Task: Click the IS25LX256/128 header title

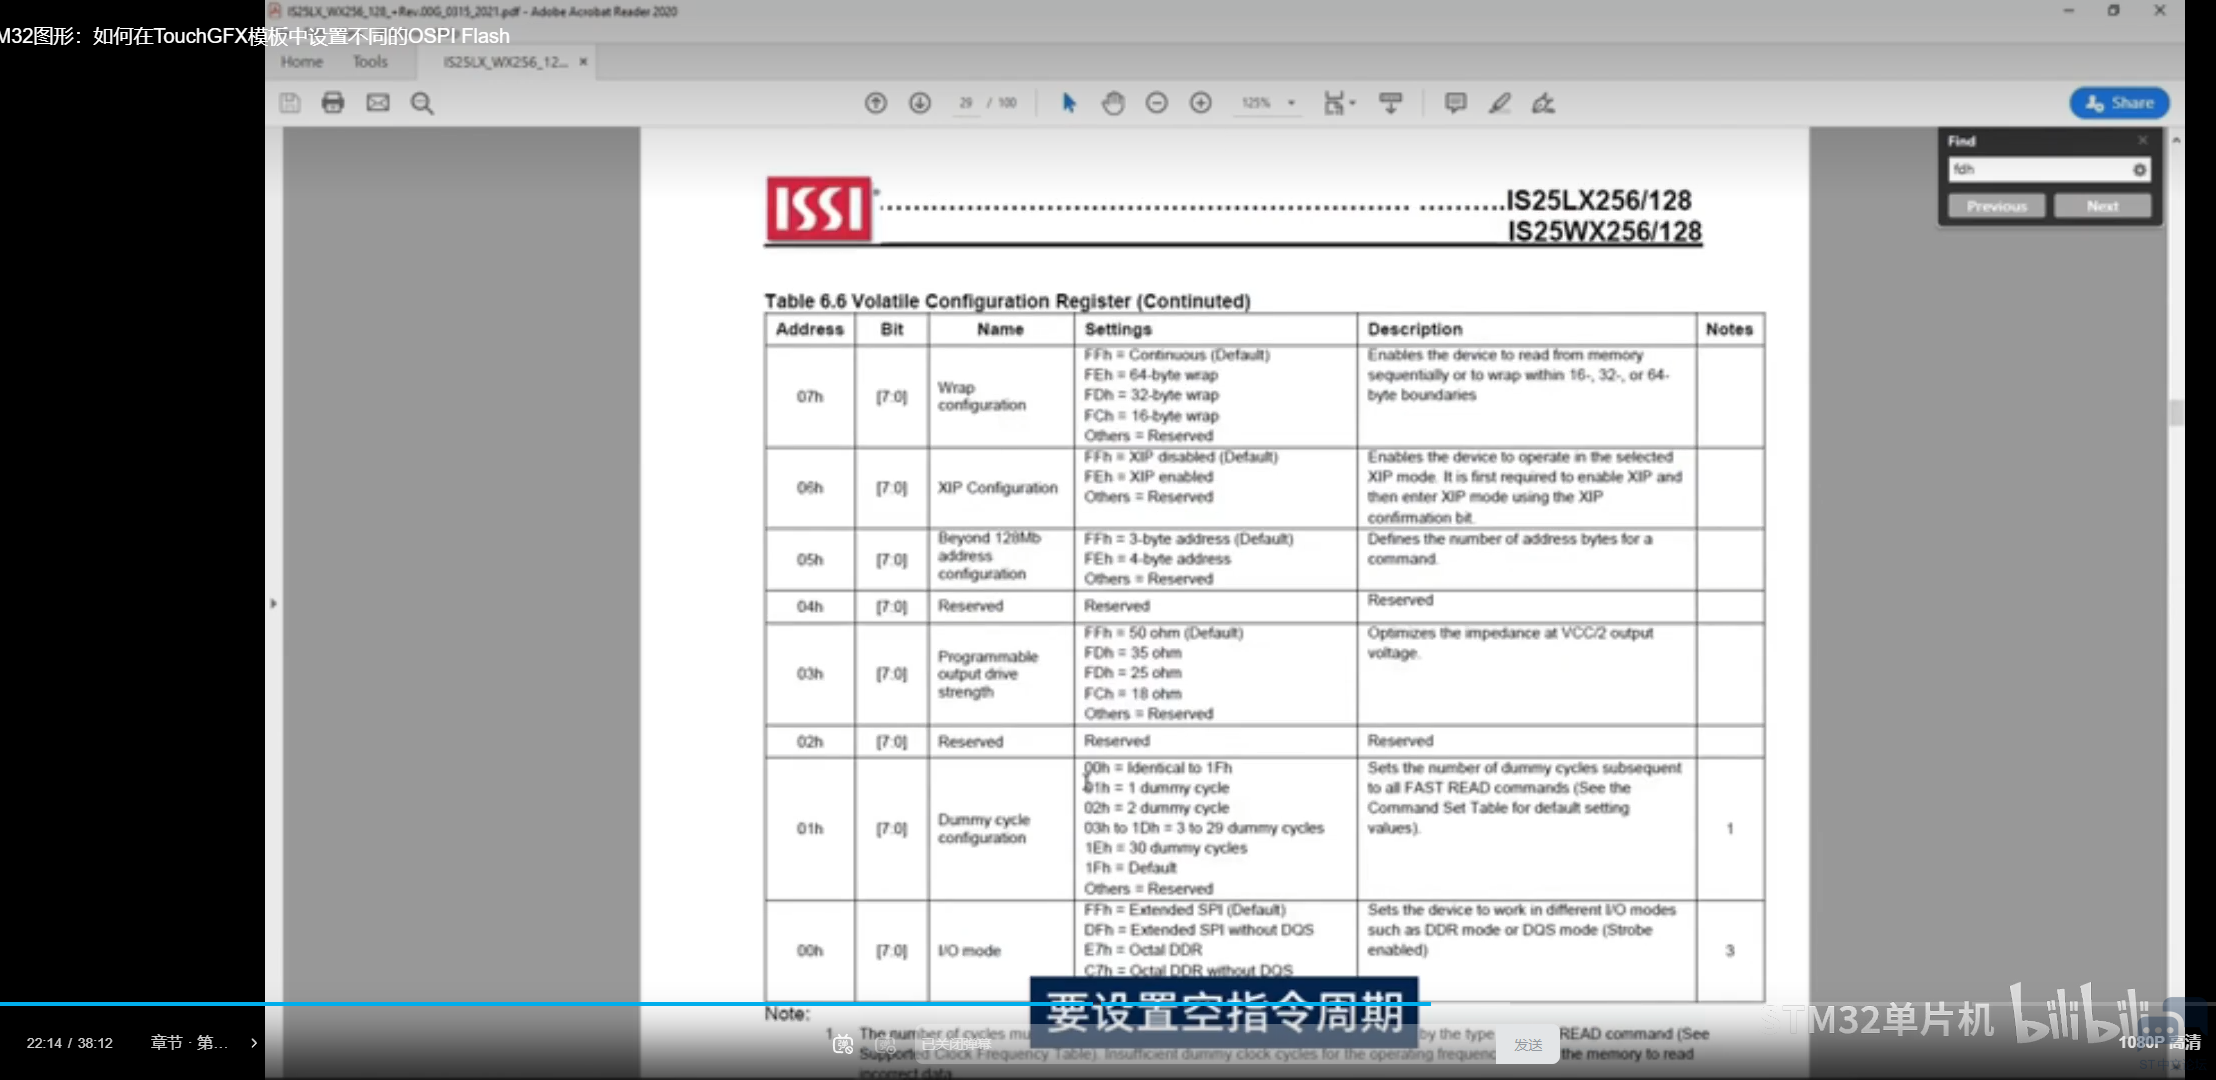Action: pyautogui.click(x=1598, y=200)
